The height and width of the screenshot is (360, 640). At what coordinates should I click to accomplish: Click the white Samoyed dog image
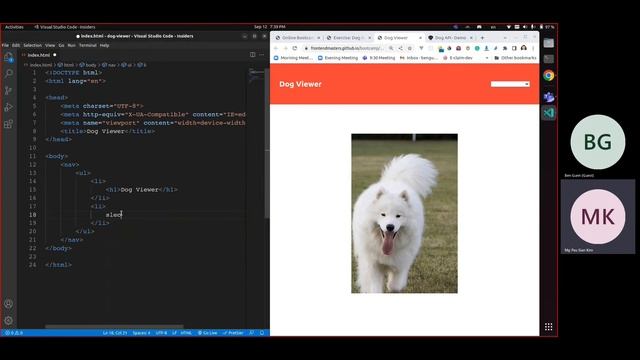coord(404,213)
